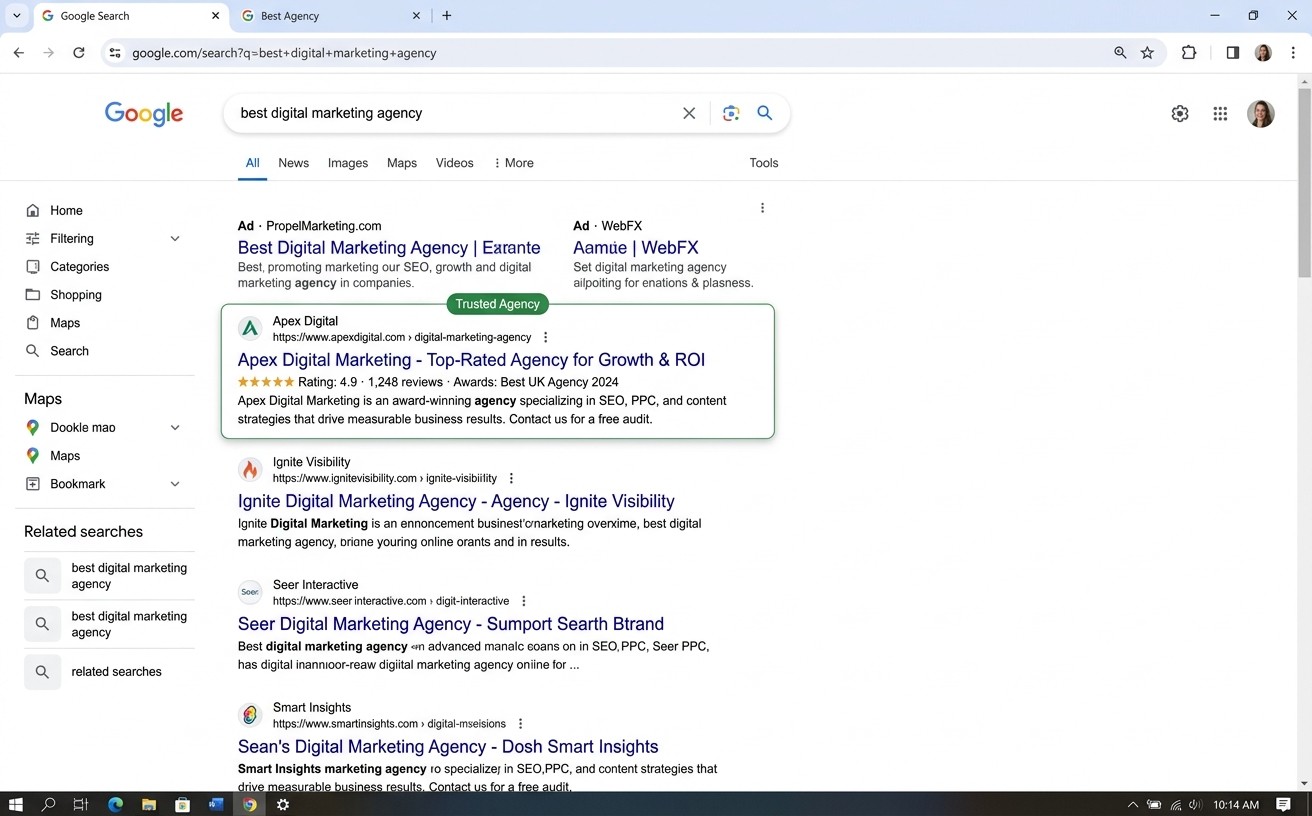Open Google search settings gear
The height and width of the screenshot is (816, 1312).
1180,114
